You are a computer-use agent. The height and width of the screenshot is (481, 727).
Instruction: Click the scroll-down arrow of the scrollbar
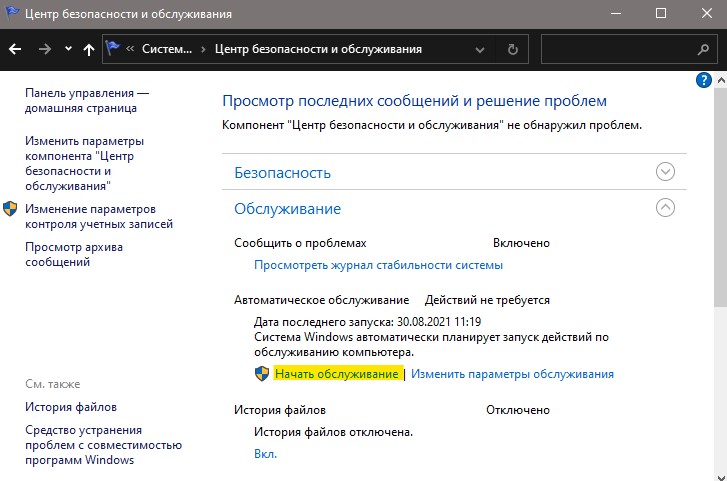(x=721, y=477)
